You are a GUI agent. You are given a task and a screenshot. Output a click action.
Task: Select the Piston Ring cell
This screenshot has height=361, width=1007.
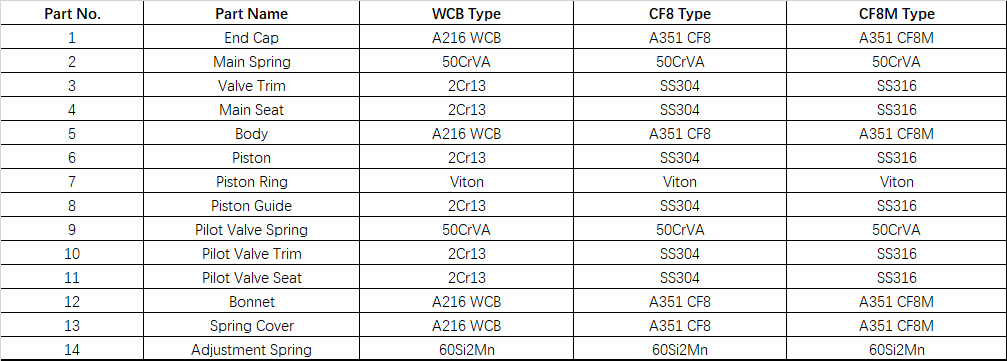[252, 182]
